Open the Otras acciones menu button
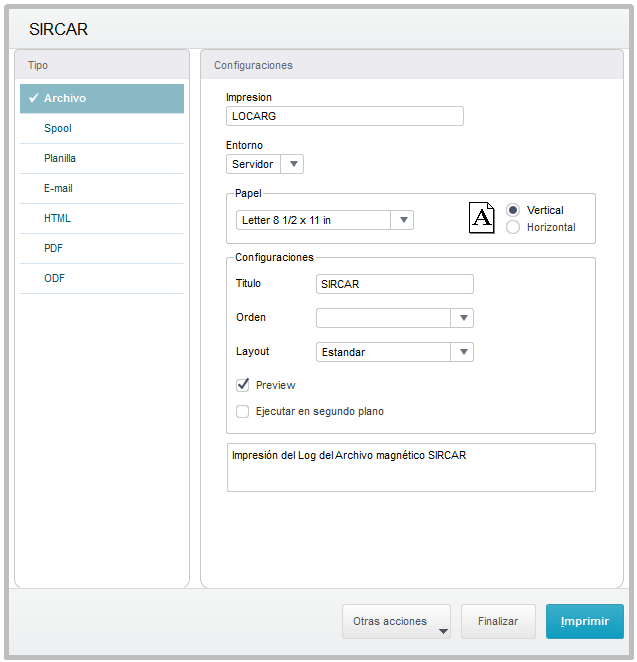 396,621
